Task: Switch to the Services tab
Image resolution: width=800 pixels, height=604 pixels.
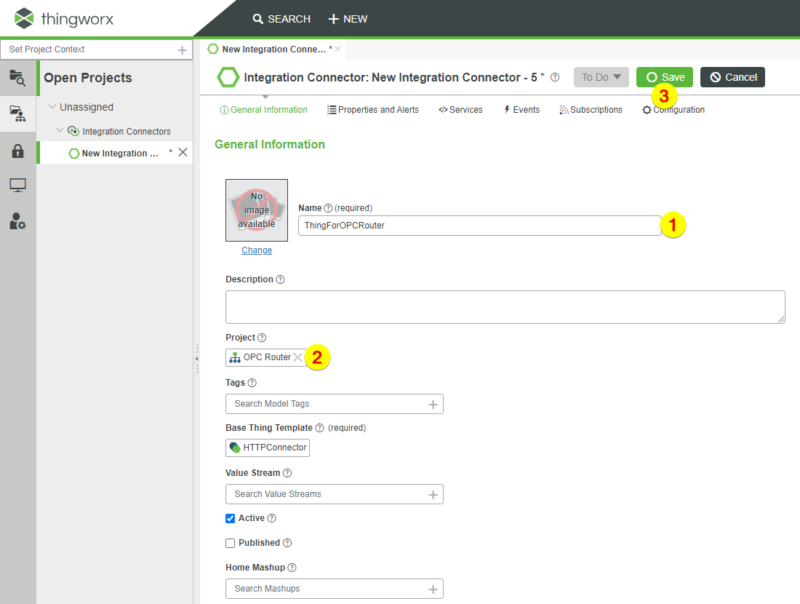Action: [460, 110]
